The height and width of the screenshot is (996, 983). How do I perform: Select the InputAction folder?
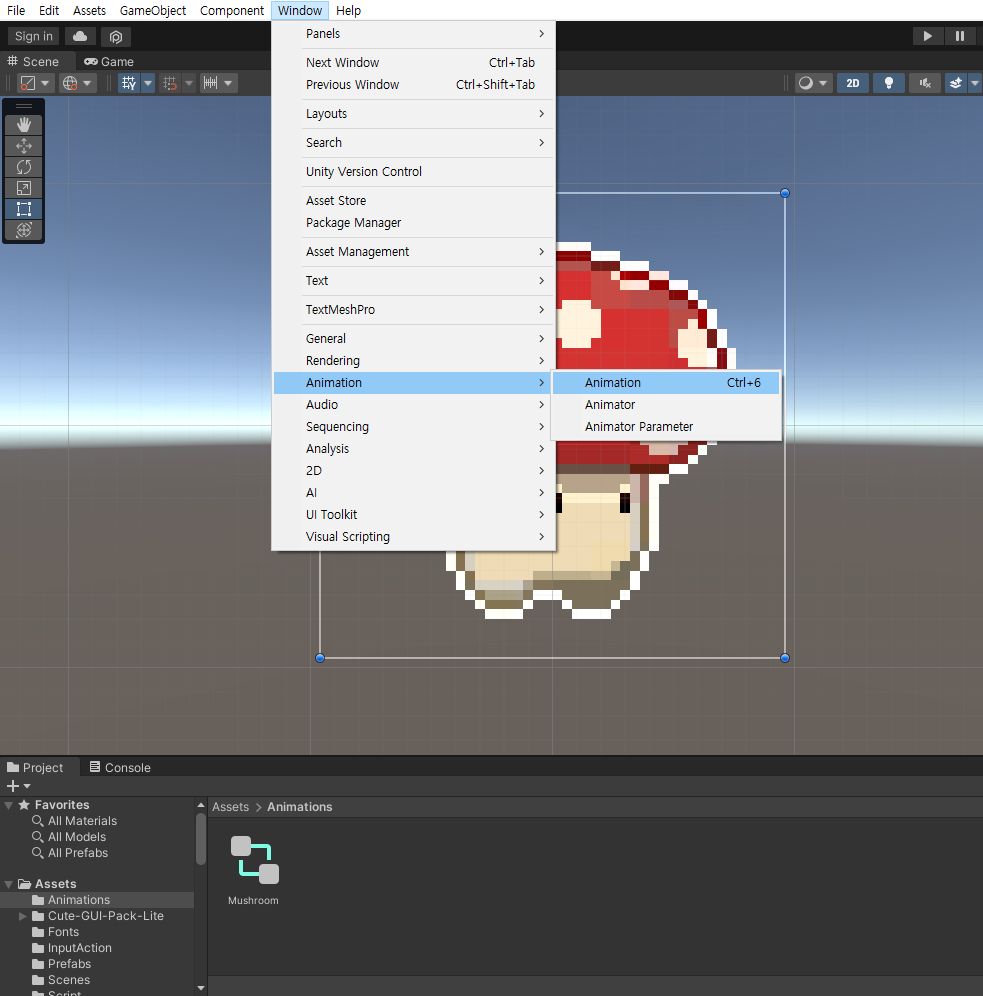(79, 948)
